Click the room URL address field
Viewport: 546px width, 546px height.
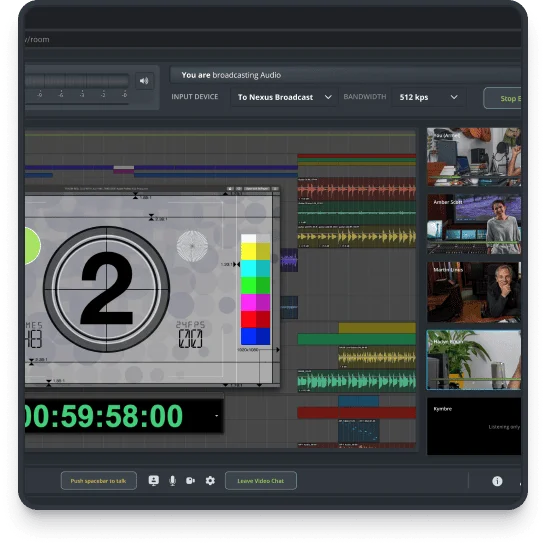(273, 39)
